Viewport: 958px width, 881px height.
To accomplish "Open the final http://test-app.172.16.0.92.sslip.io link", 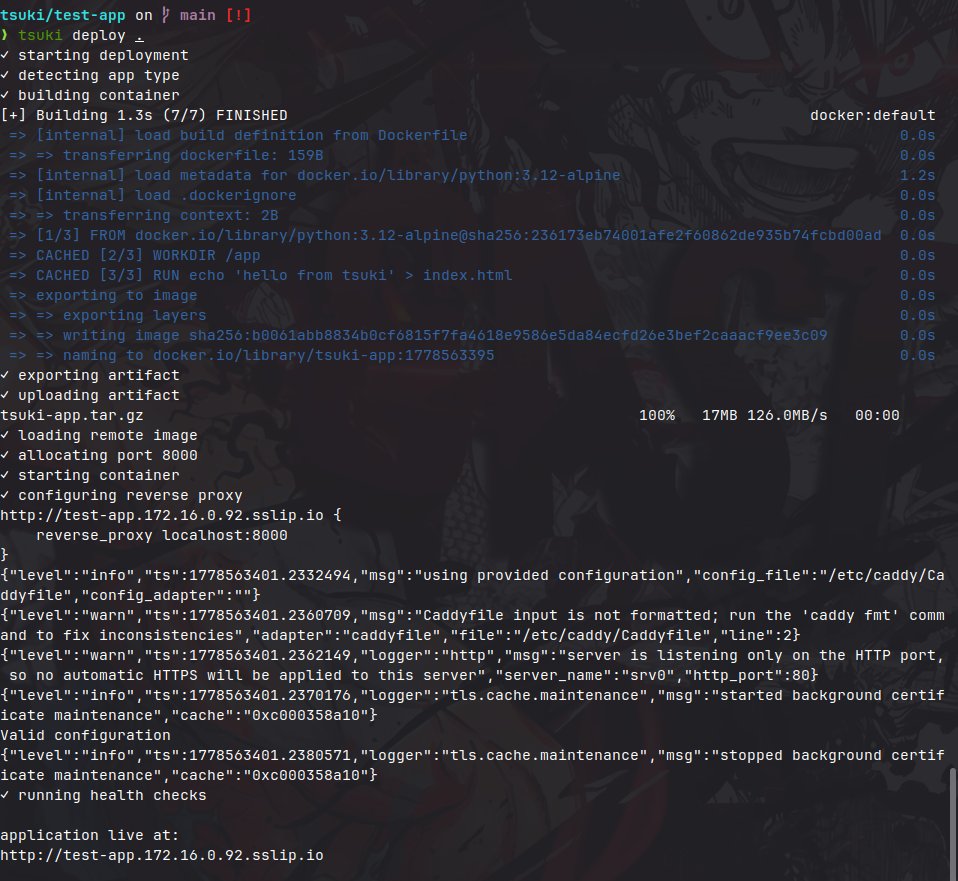I will tap(162, 855).
